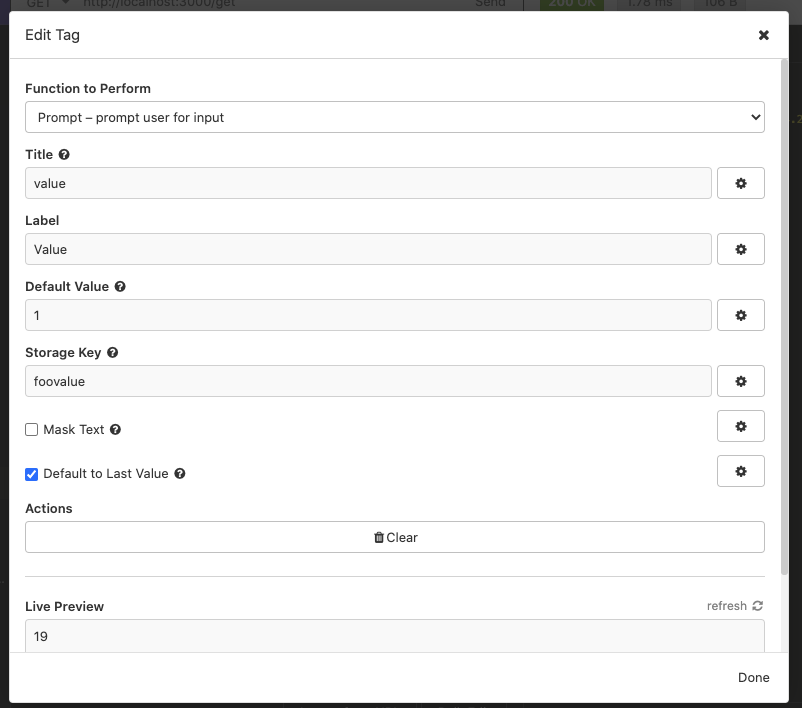Focus the Storage Key input field
The width and height of the screenshot is (802, 708).
[368, 381]
